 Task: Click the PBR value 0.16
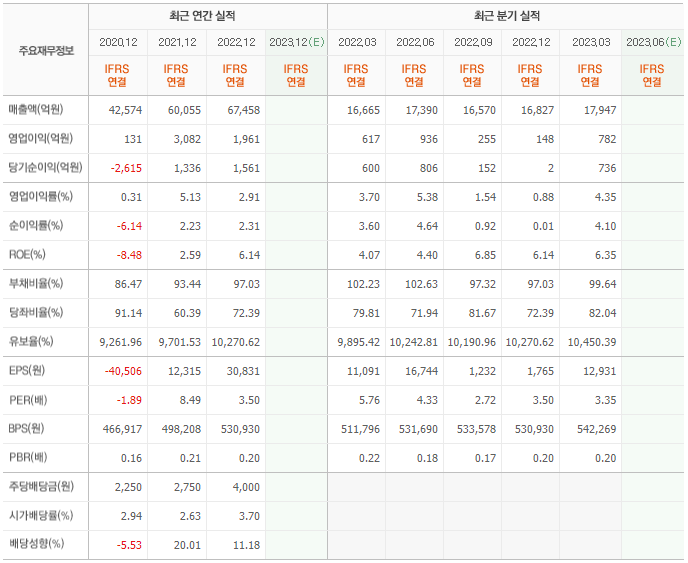click(132, 458)
